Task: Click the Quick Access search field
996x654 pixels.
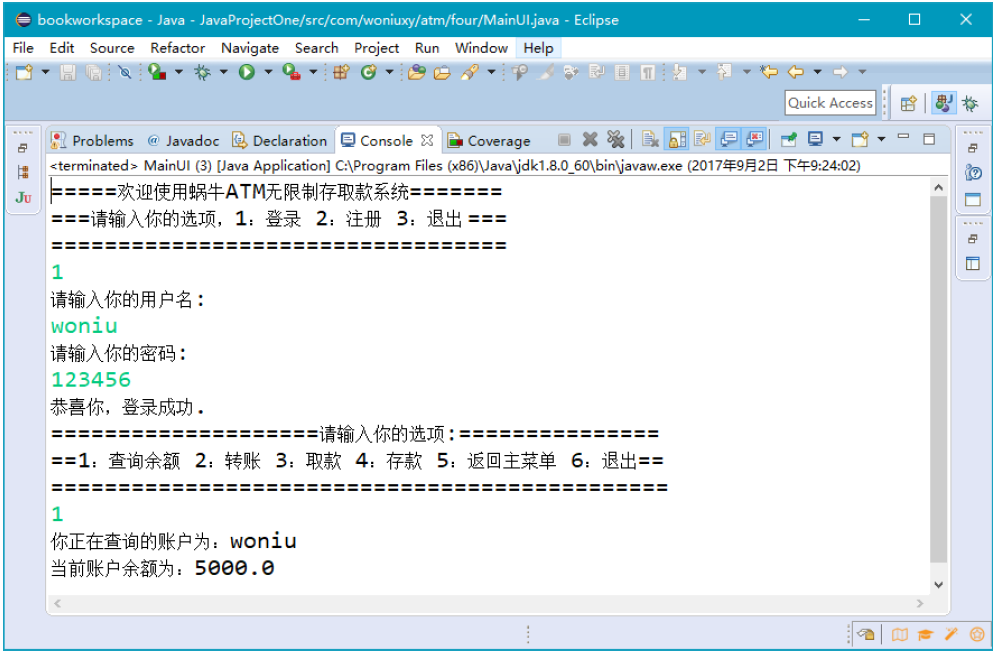Action: (830, 103)
